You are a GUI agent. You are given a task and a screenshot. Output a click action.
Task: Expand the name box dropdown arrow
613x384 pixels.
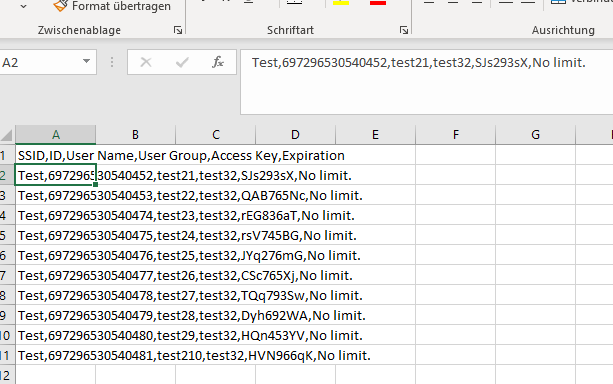coord(86,61)
